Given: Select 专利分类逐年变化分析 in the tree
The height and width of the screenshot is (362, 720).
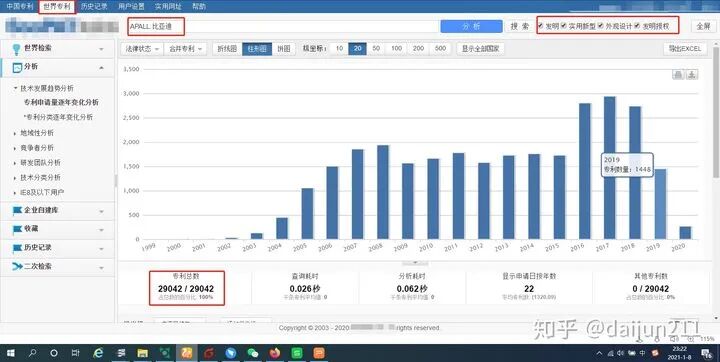Looking at the screenshot, I should [x=58, y=117].
